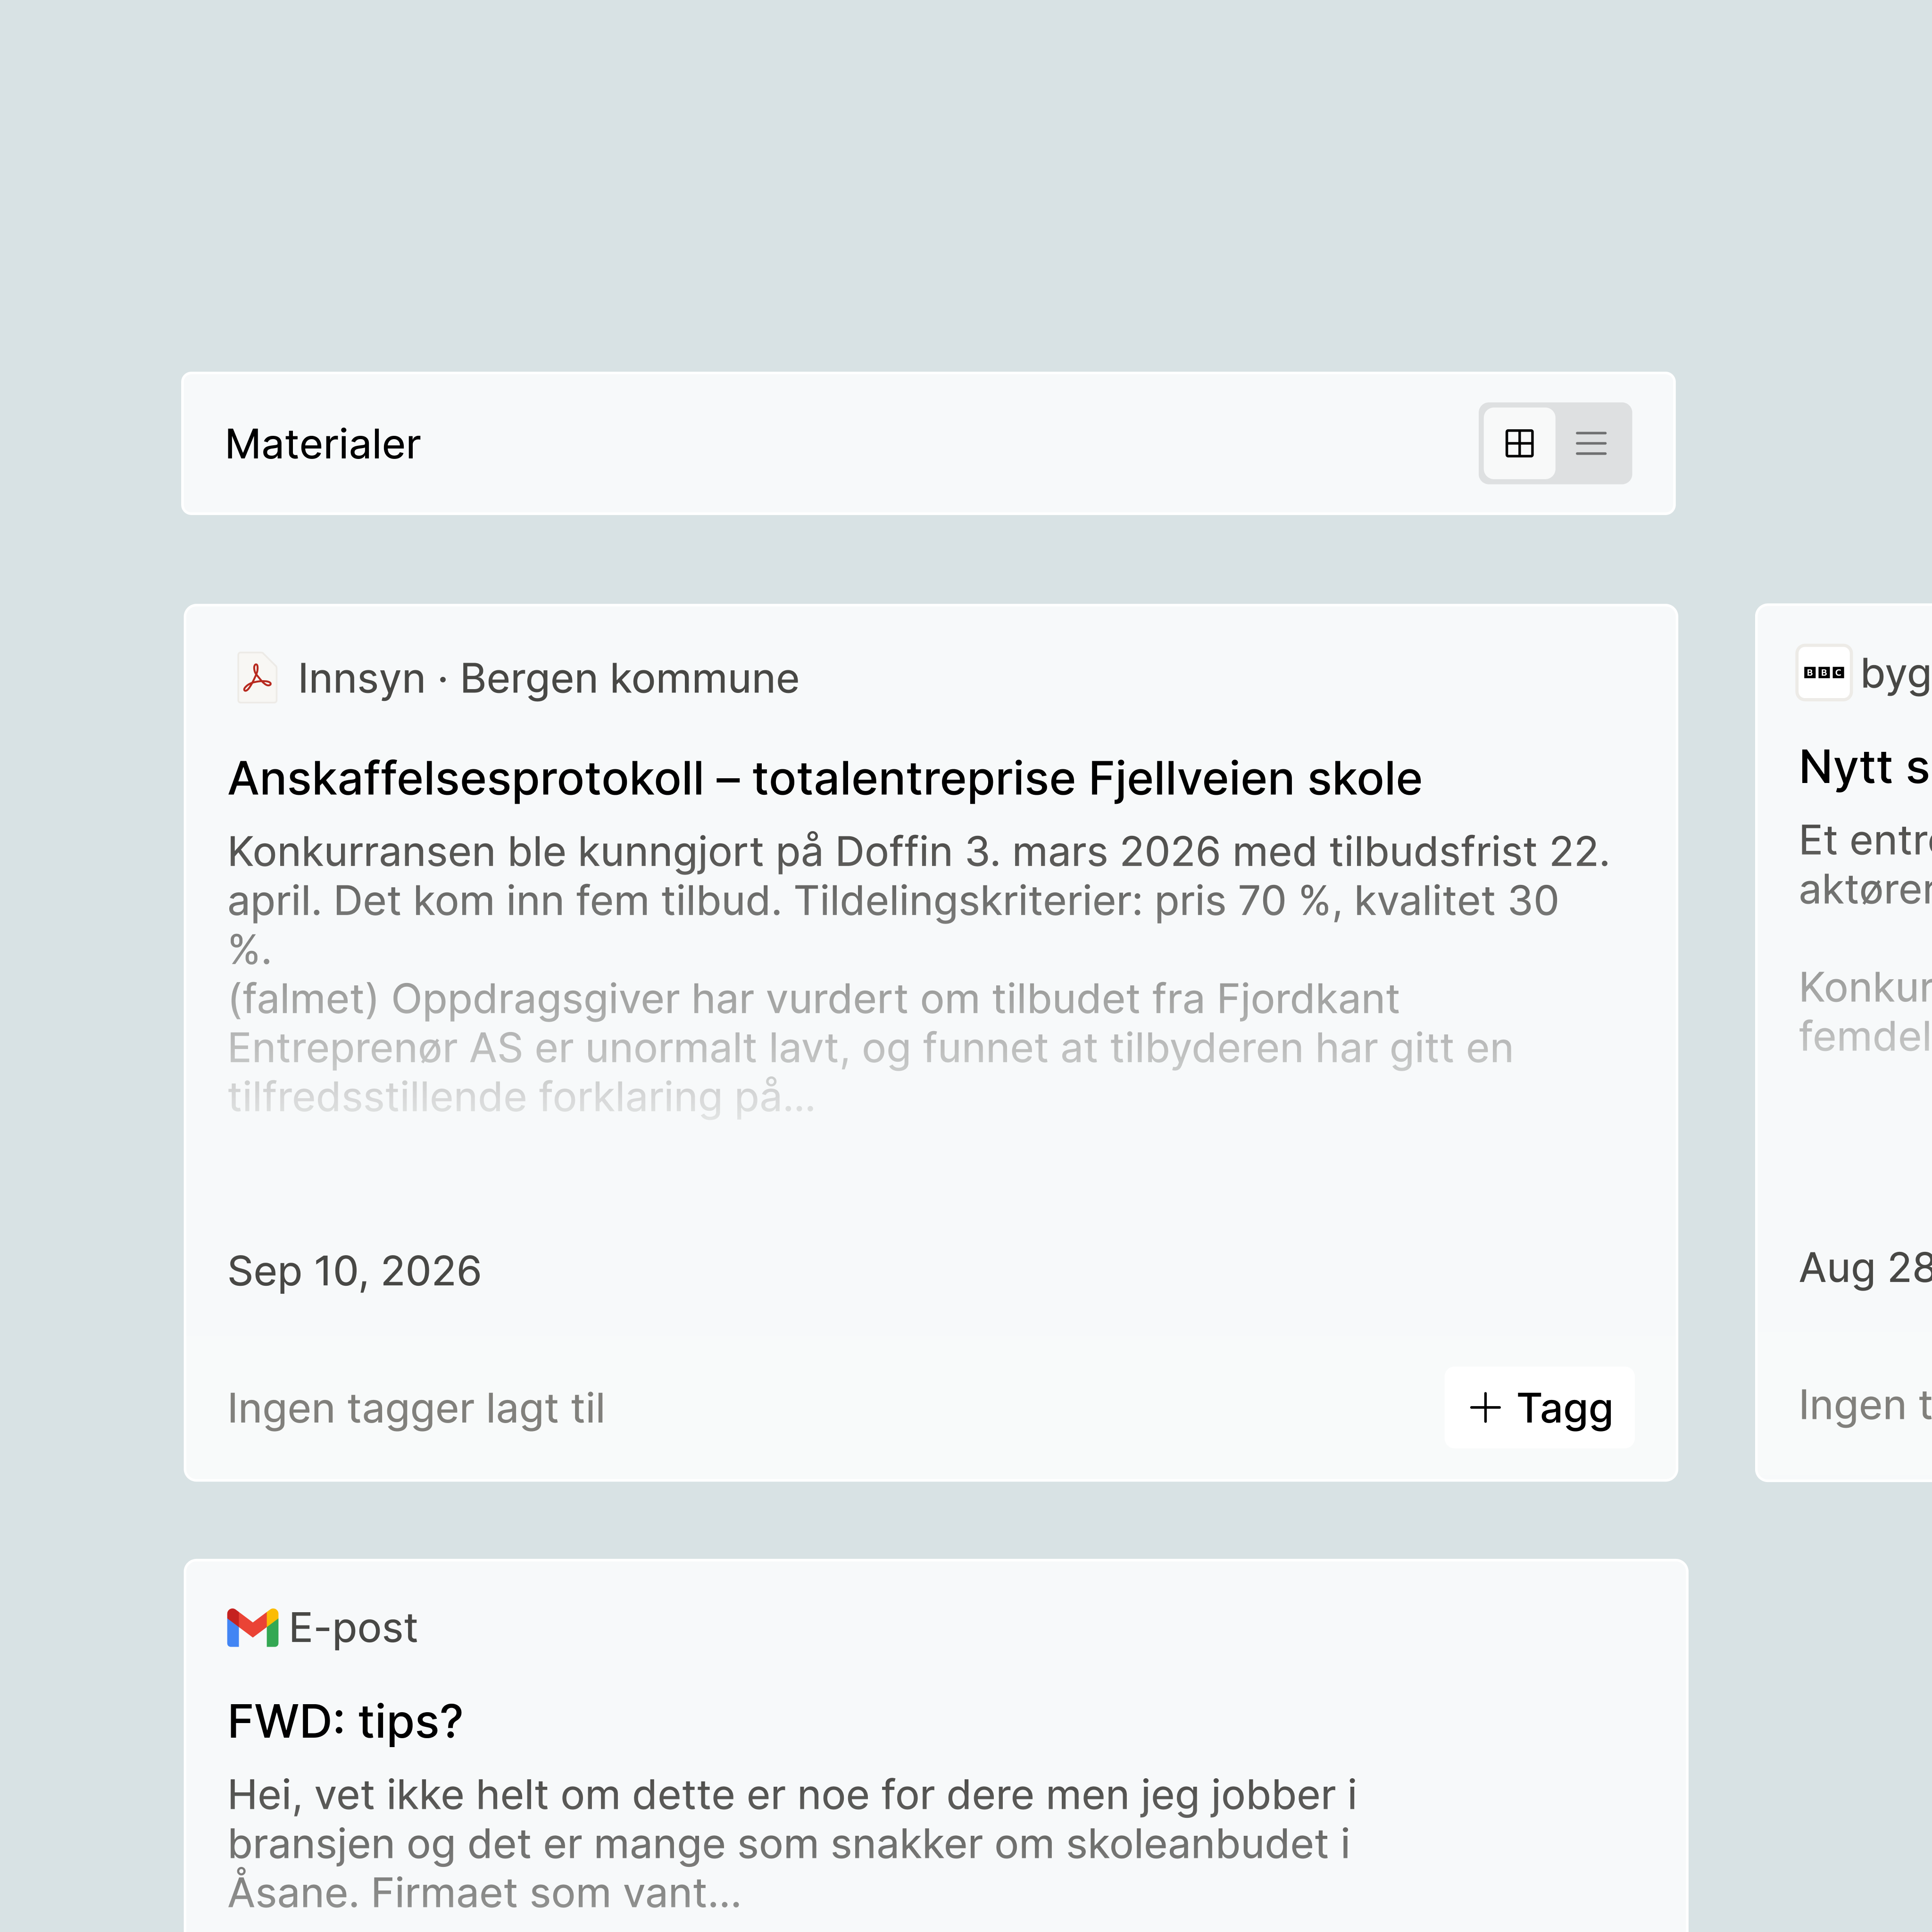Click the PDF icon beside Innsyn
This screenshot has height=1932, width=1932.
click(257, 678)
